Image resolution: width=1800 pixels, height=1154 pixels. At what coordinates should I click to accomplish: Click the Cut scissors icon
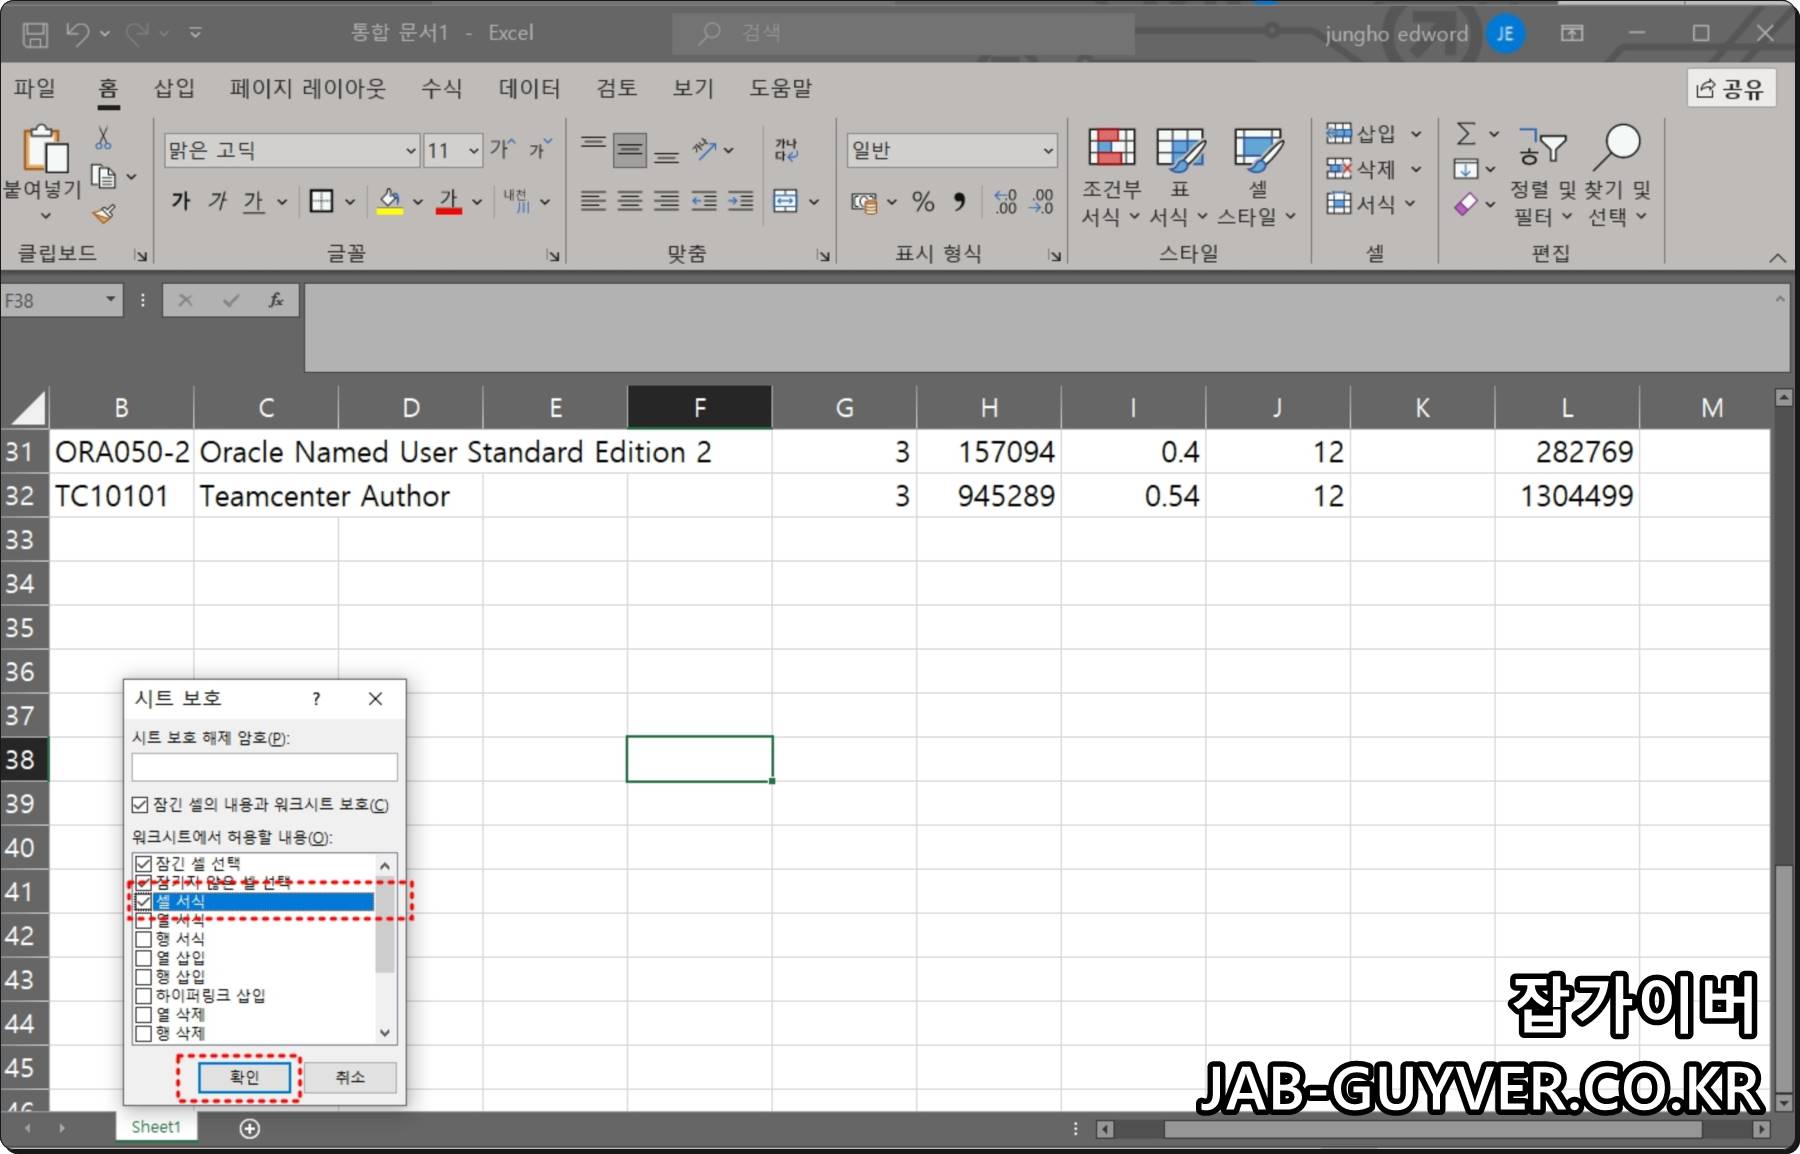click(103, 138)
